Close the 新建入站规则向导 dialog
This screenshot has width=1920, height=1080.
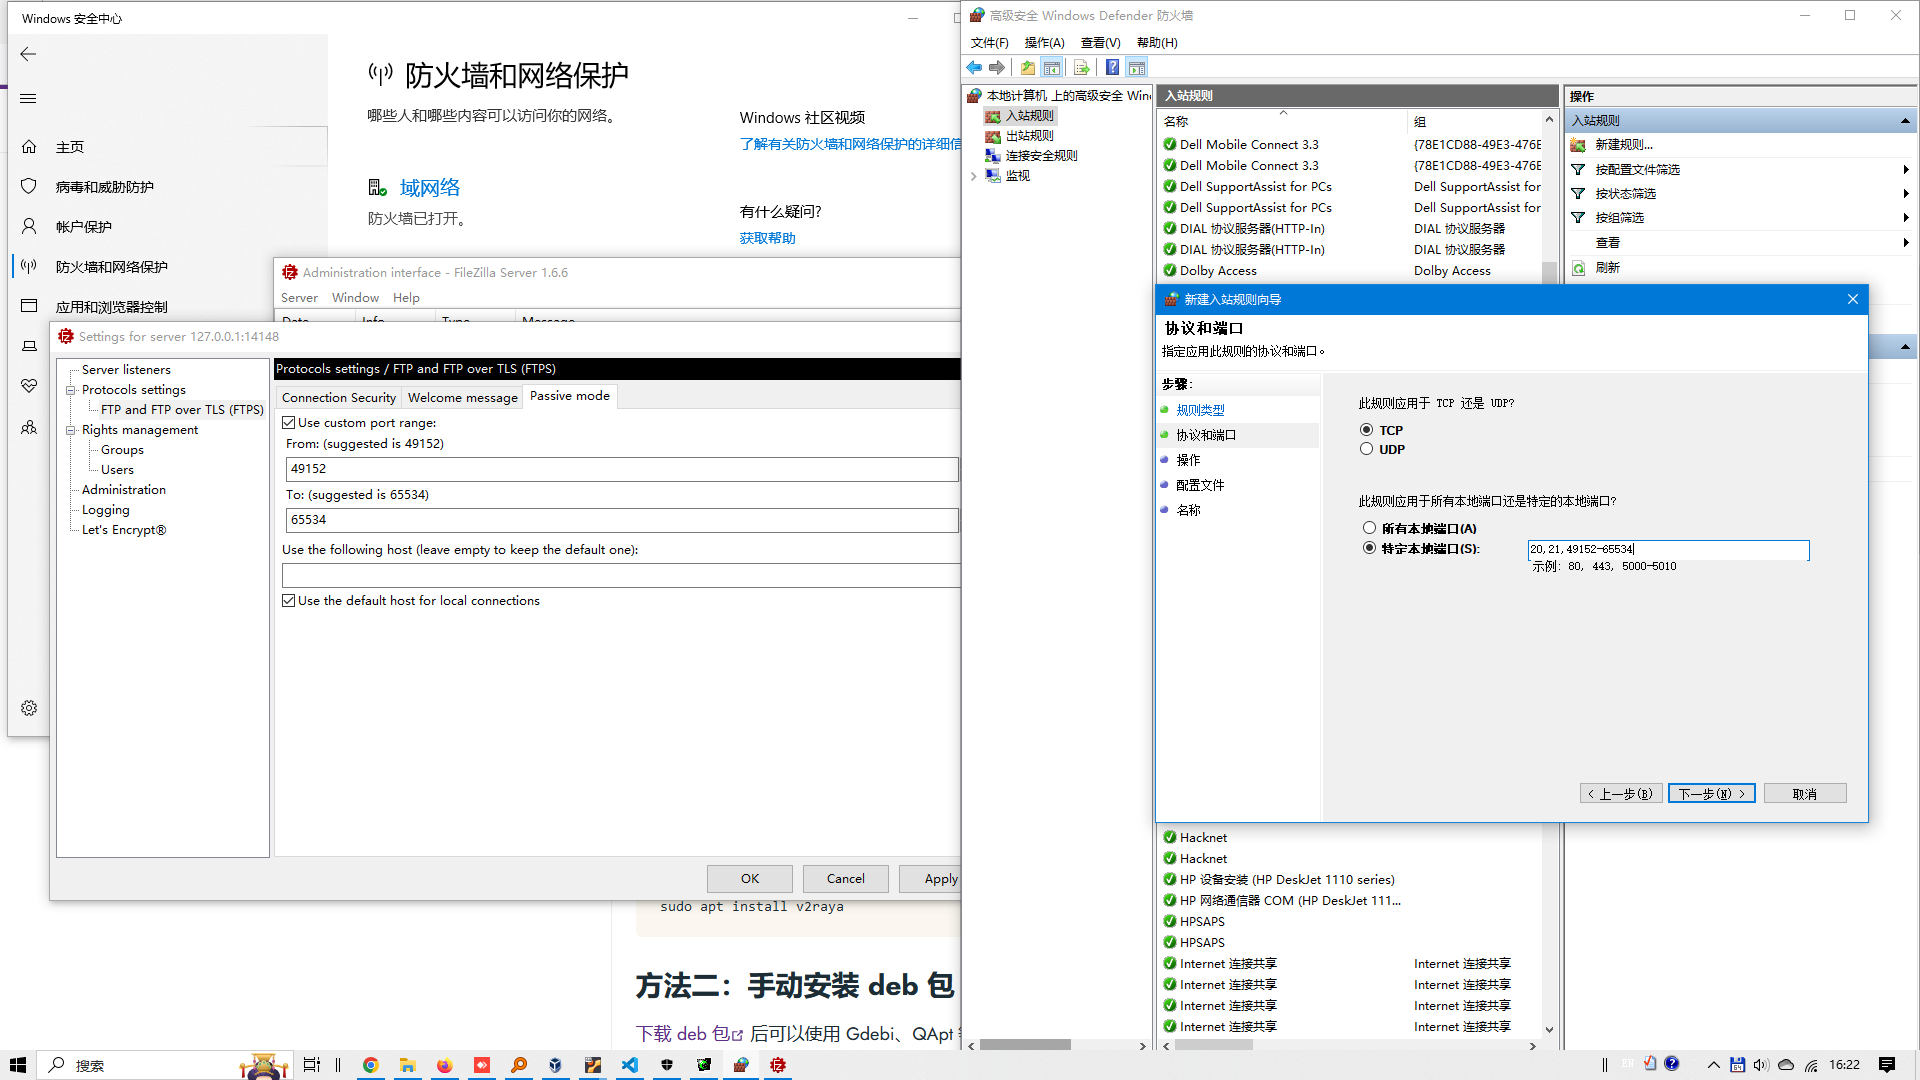coord(1852,299)
